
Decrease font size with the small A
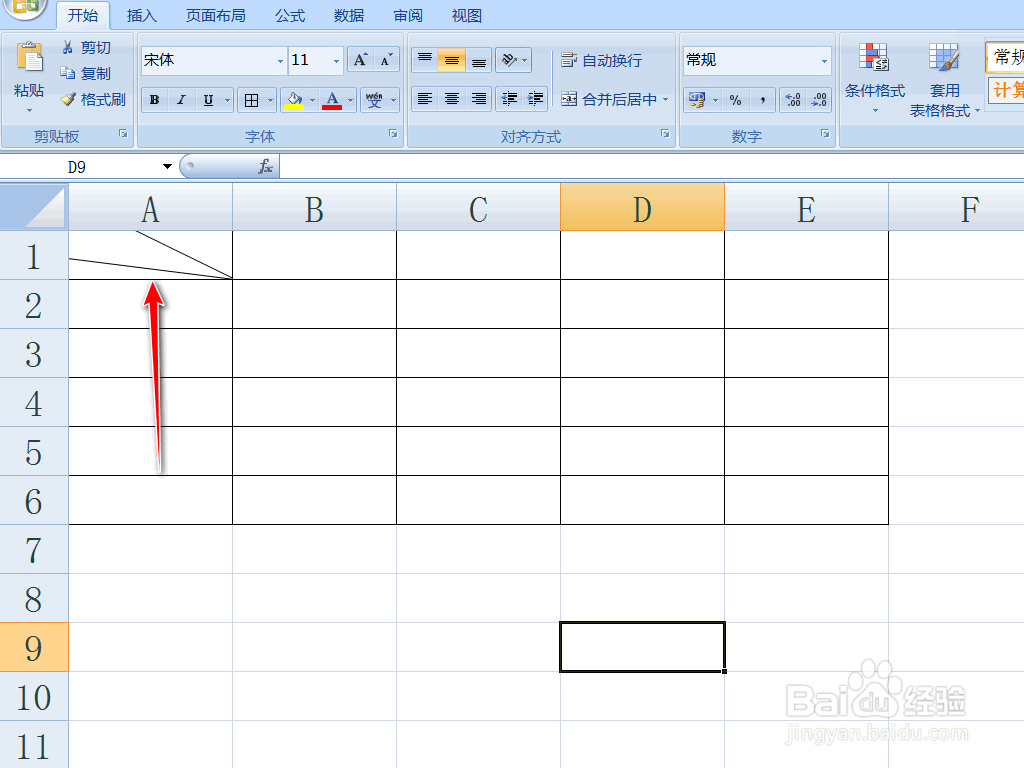[x=386, y=60]
